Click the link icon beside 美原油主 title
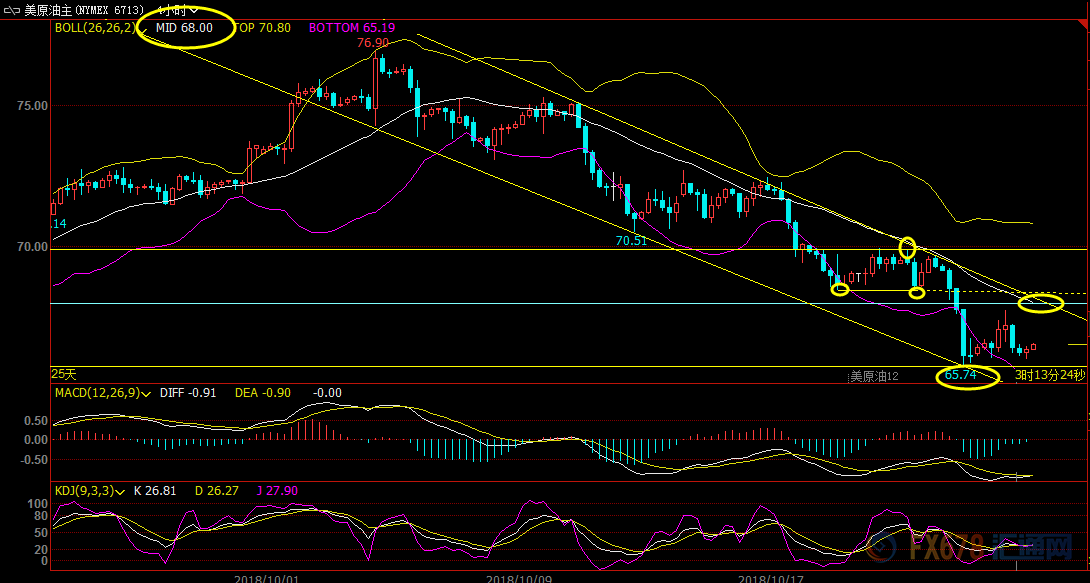Image resolution: width=1090 pixels, height=583 pixels. coord(11,9)
